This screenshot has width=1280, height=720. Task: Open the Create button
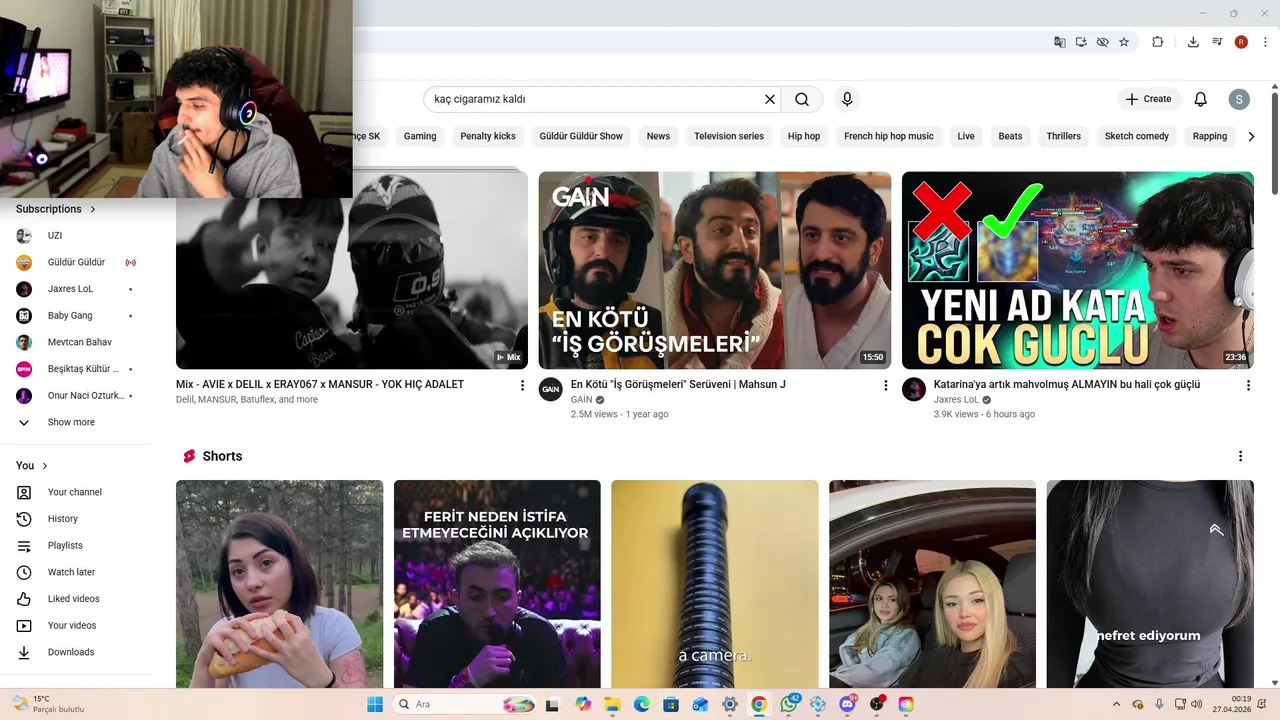[x=1148, y=99]
